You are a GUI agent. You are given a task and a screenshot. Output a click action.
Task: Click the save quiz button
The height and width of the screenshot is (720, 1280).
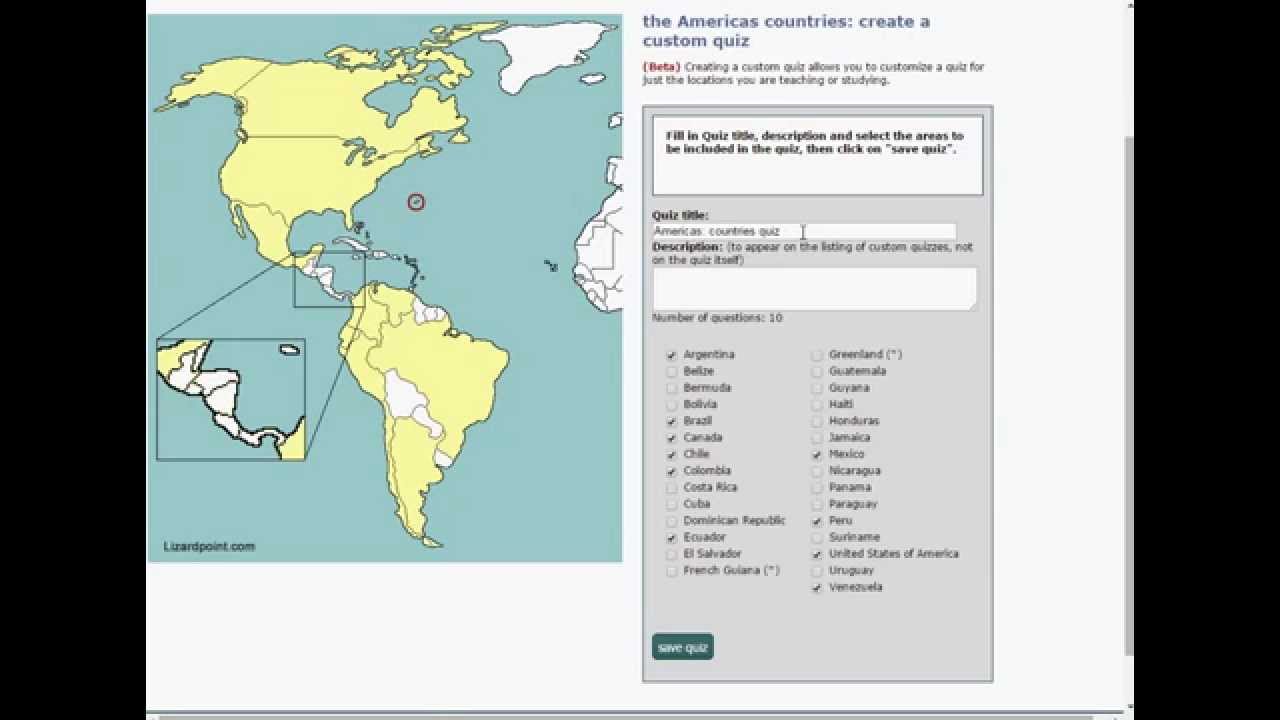683,647
